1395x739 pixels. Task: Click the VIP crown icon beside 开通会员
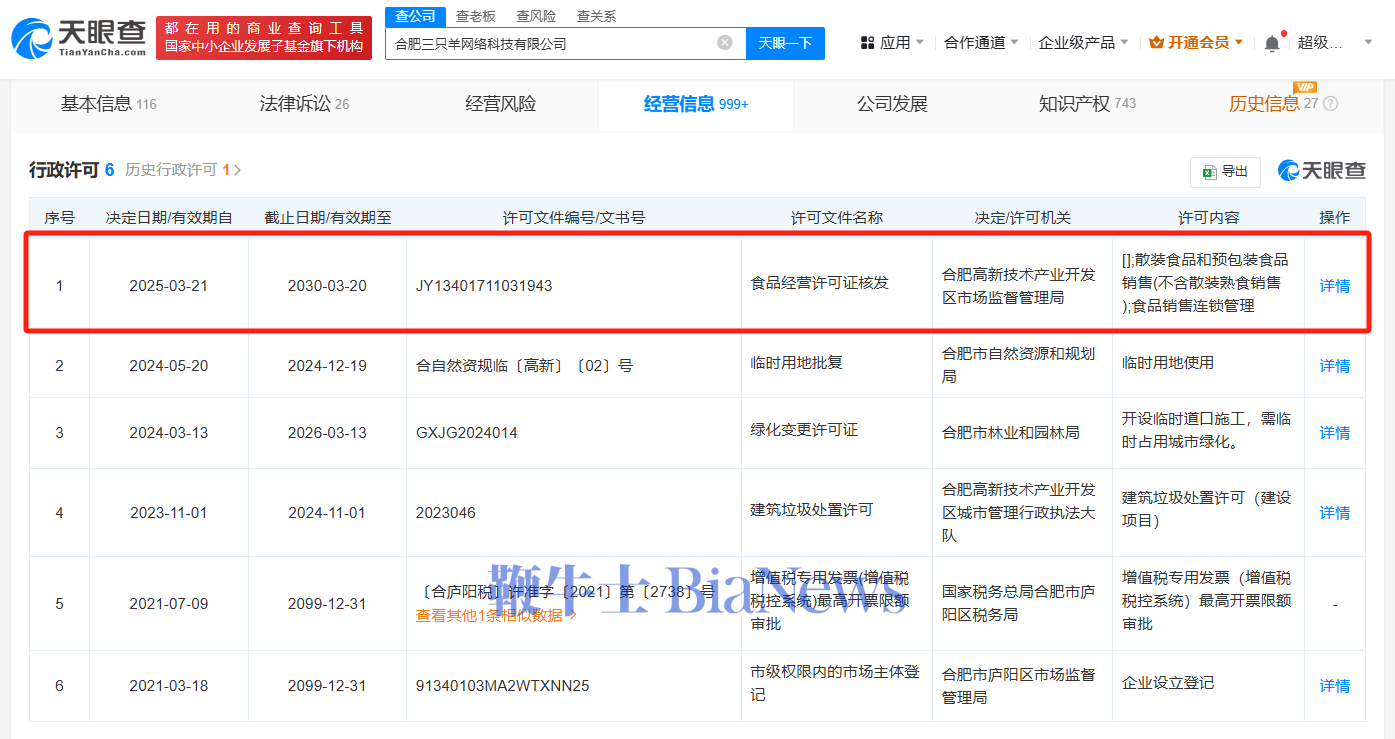tap(1156, 43)
